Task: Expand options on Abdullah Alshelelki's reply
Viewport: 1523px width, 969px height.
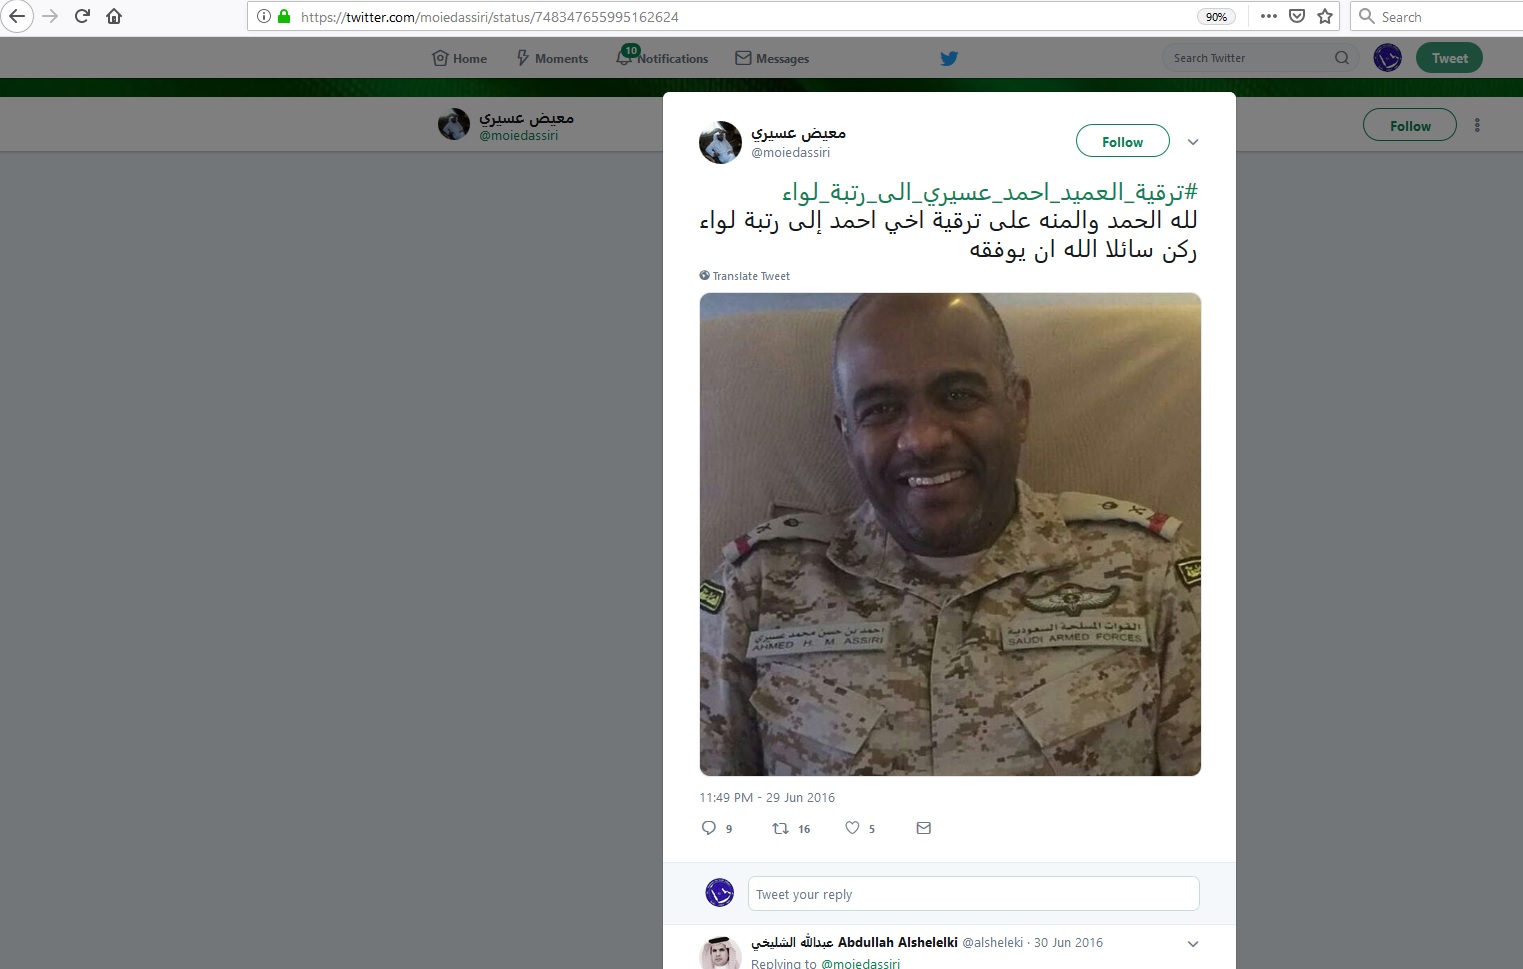Action: click(1193, 944)
